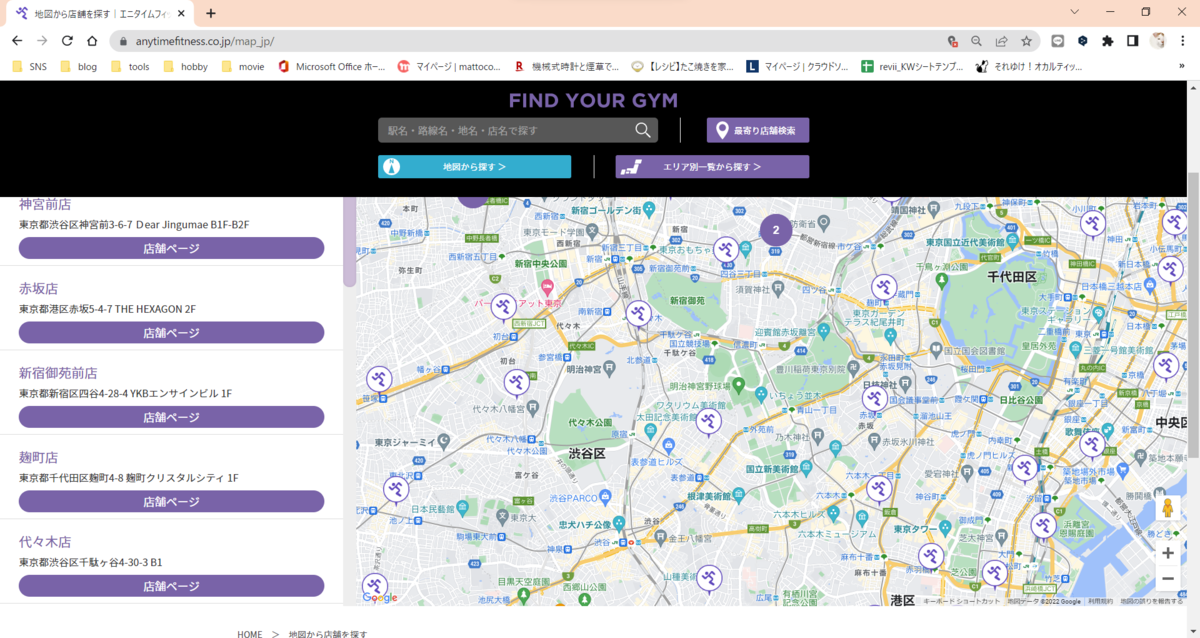Open Chrome extensions puzzle icon
Viewport: 1200px width, 638px height.
coord(1107,41)
